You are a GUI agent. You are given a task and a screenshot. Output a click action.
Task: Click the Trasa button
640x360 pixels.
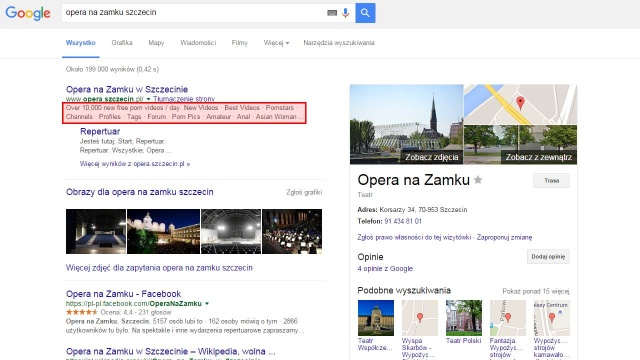click(x=551, y=180)
